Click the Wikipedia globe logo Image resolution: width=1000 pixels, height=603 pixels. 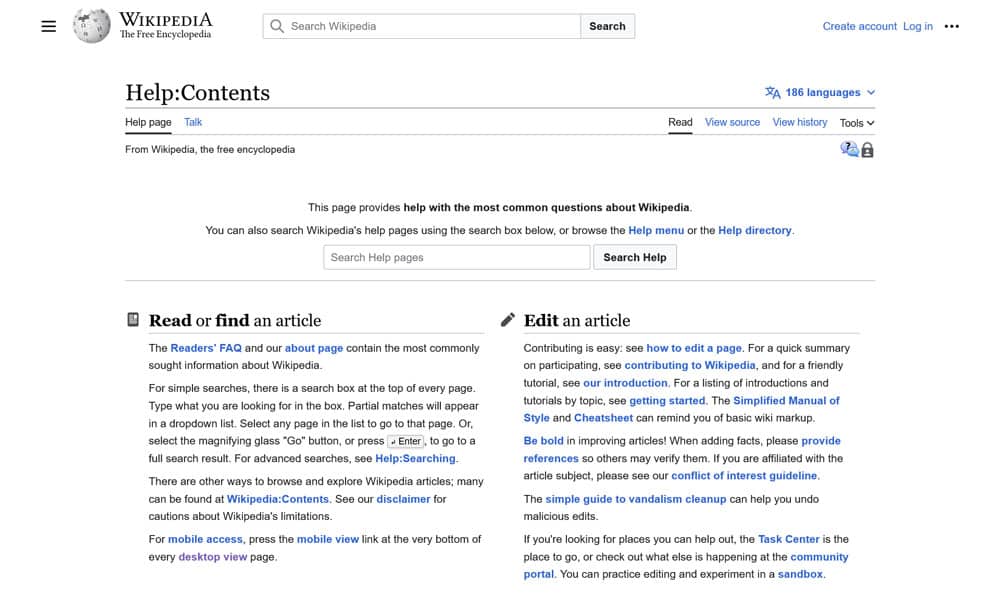click(91, 26)
